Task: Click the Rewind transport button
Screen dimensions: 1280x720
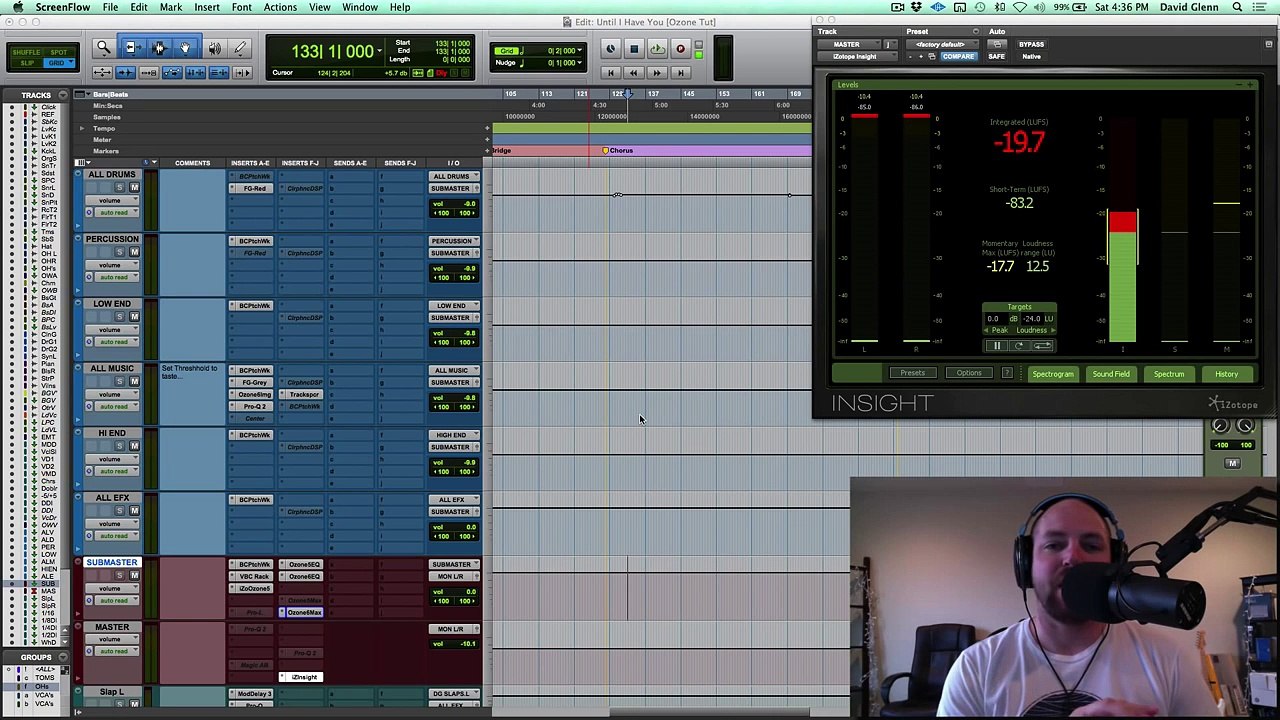Action: [634, 72]
